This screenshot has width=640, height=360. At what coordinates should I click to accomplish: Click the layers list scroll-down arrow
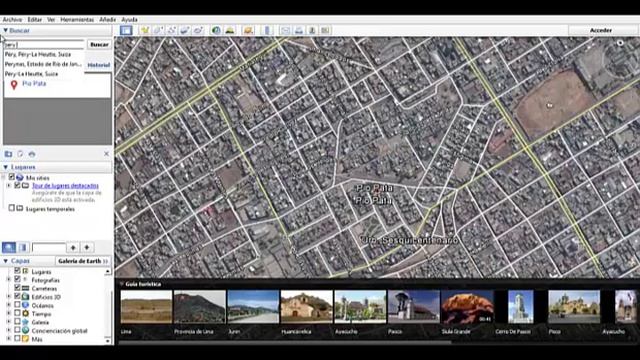tap(108, 340)
